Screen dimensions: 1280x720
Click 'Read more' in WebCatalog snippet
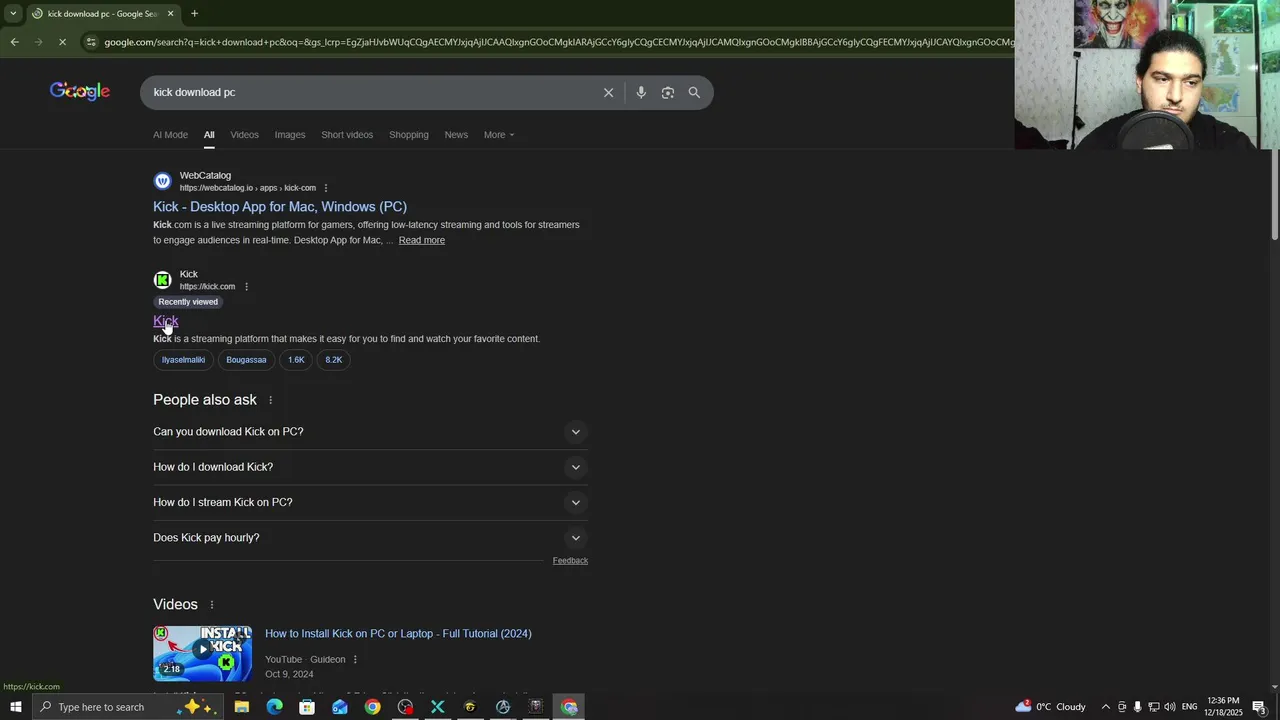(422, 240)
